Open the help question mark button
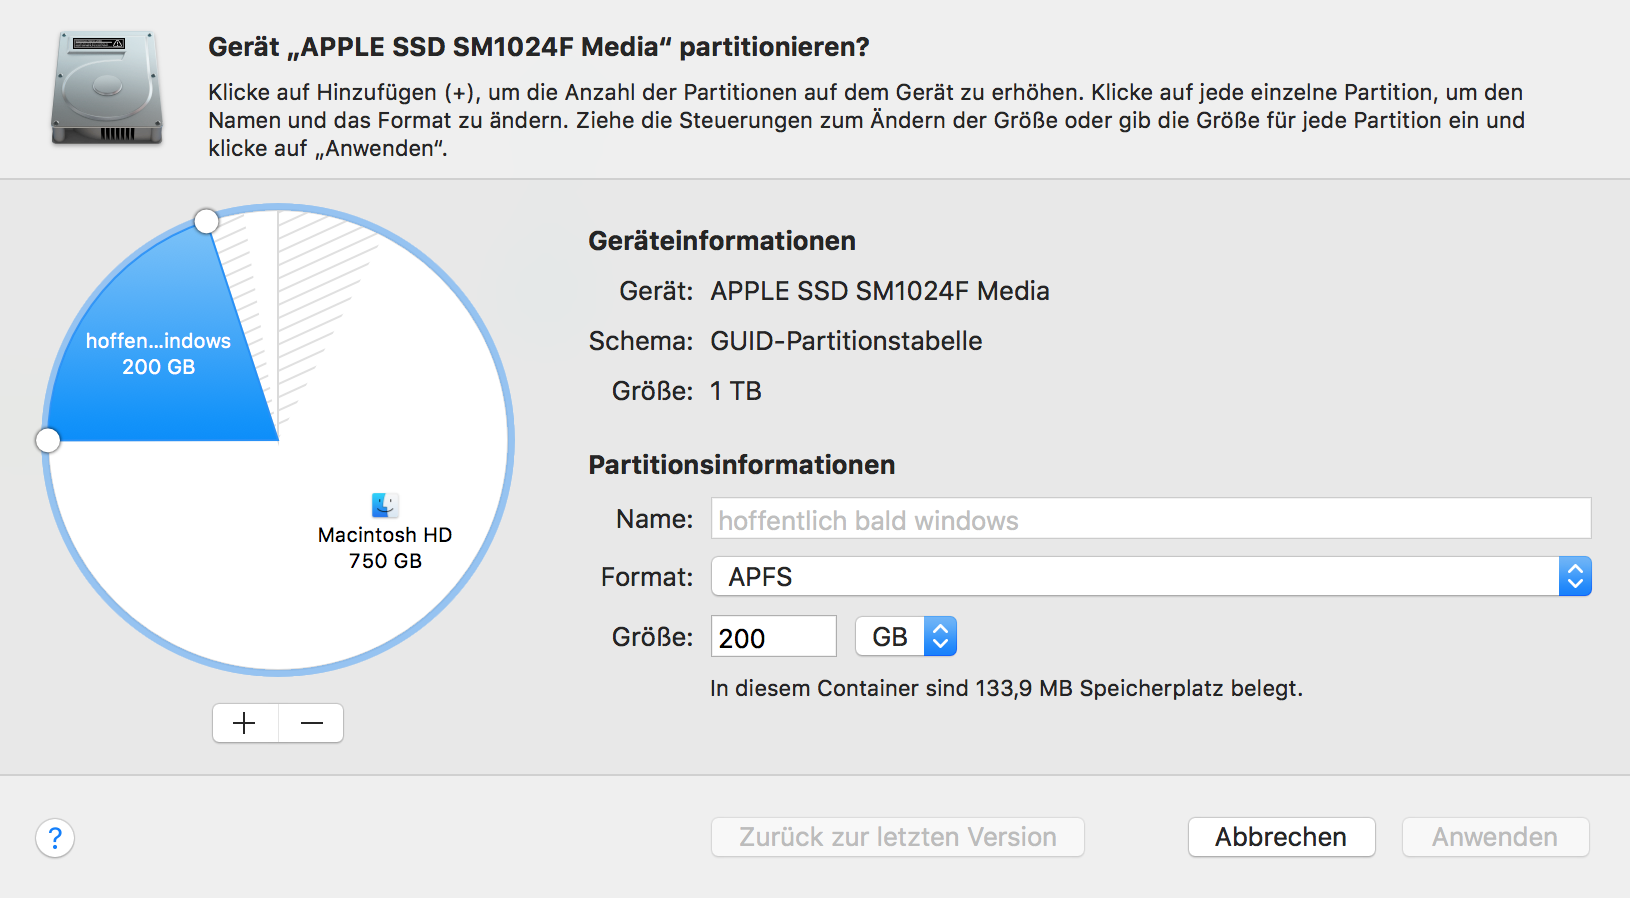Screen dimensions: 1630x898 (55, 838)
